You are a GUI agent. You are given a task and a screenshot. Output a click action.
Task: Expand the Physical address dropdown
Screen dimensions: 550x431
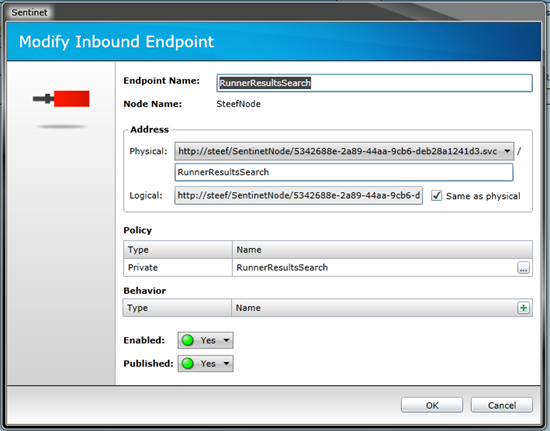[x=507, y=151]
